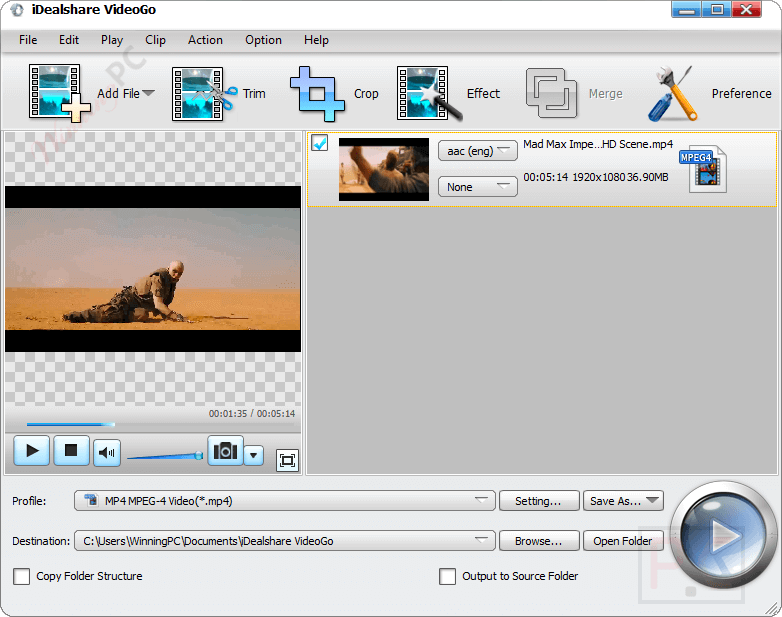Click the Browse... button
This screenshot has width=782, height=617.
539,541
